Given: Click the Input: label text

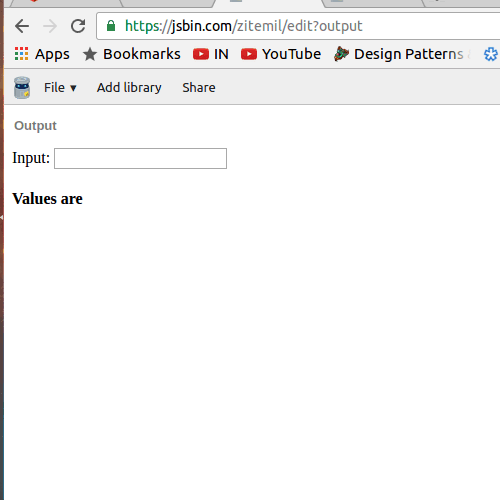Looking at the screenshot, I should pyautogui.click(x=31, y=158).
